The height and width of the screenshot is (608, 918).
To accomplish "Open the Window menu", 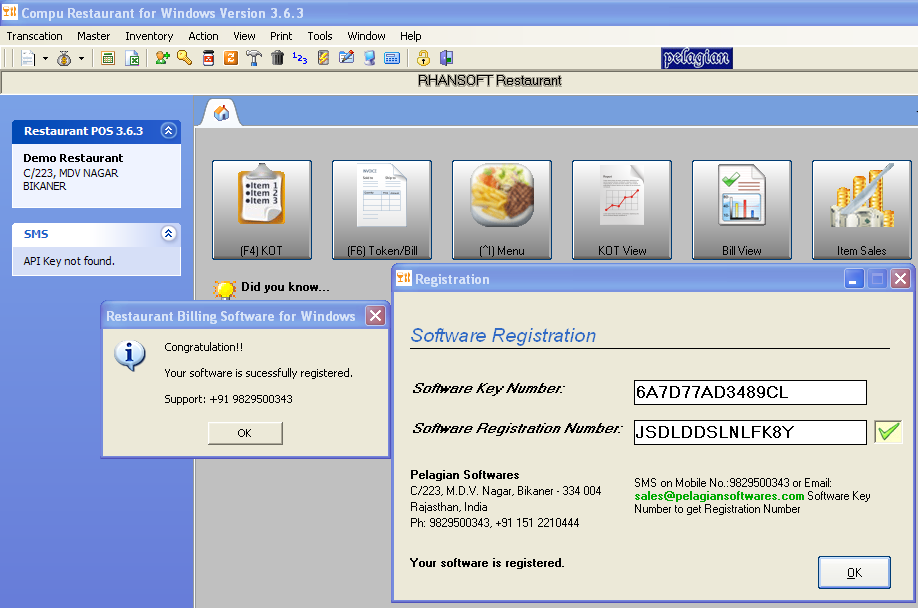I will (366, 36).
